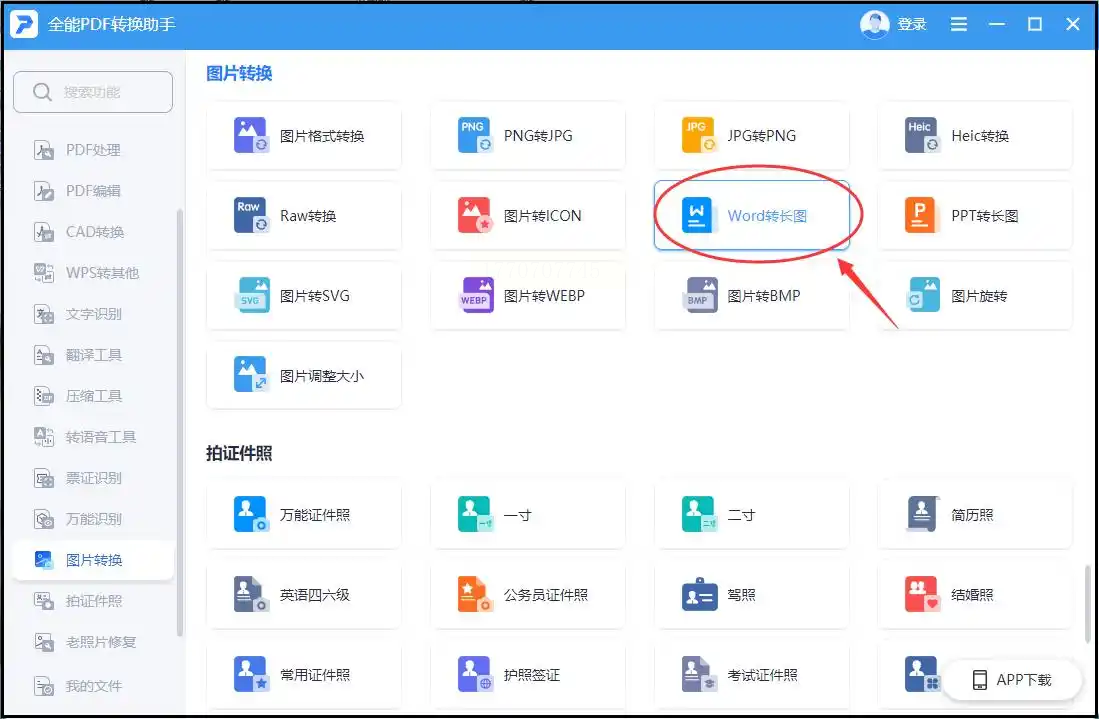Open the PPT转长图 icon

click(x=922, y=215)
